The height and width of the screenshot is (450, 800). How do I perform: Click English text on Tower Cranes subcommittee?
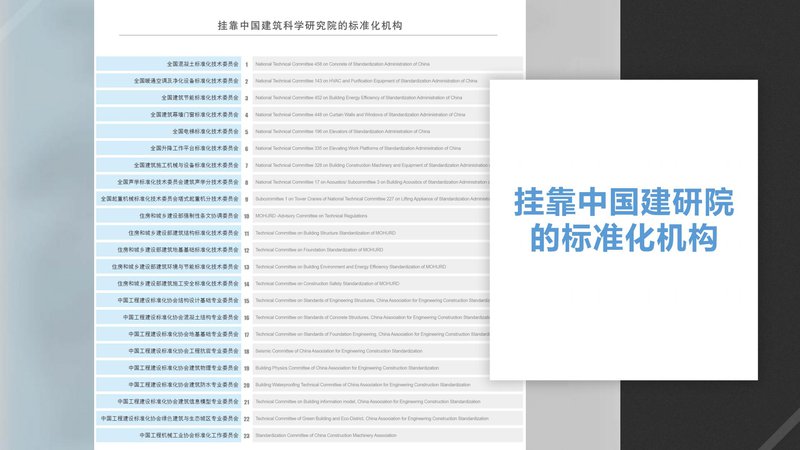372,199
